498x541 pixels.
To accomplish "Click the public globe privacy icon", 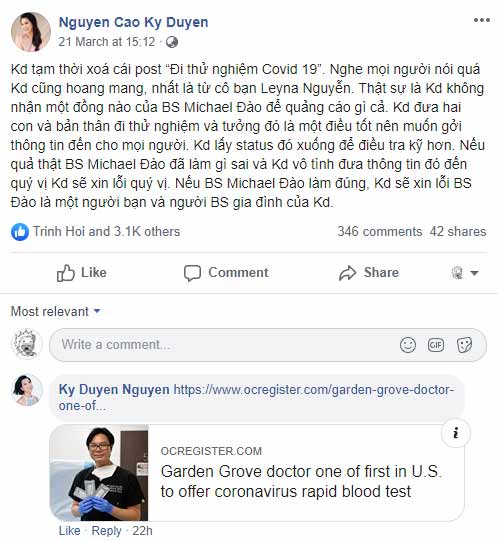I will point(172,42).
